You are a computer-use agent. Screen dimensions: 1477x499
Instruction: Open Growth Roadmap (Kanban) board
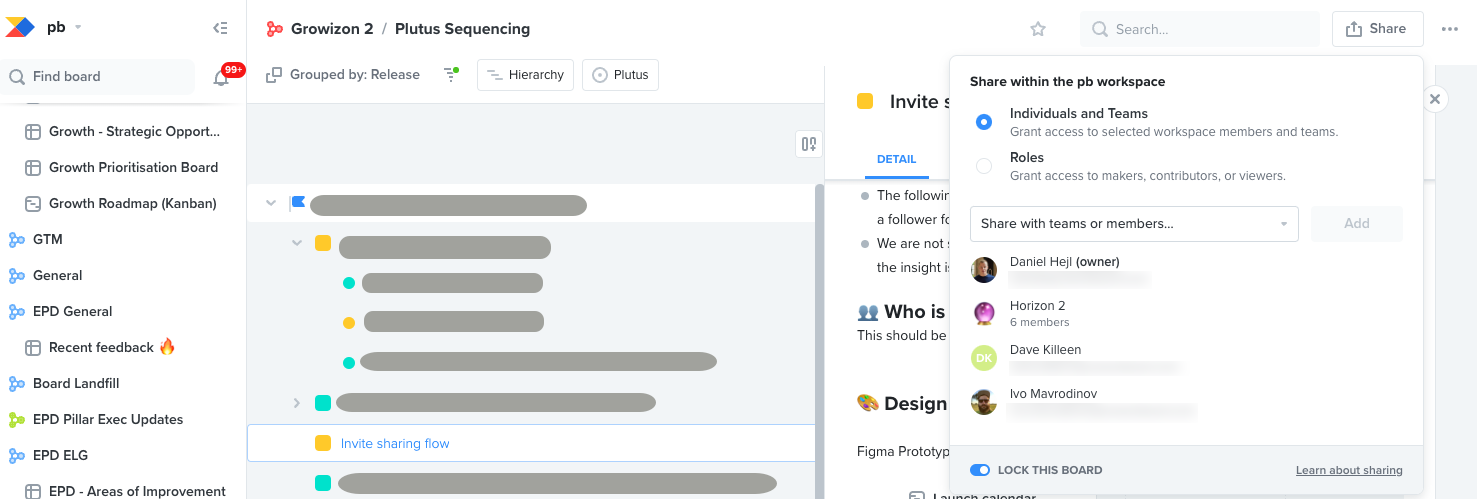pyautogui.click(x=133, y=203)
